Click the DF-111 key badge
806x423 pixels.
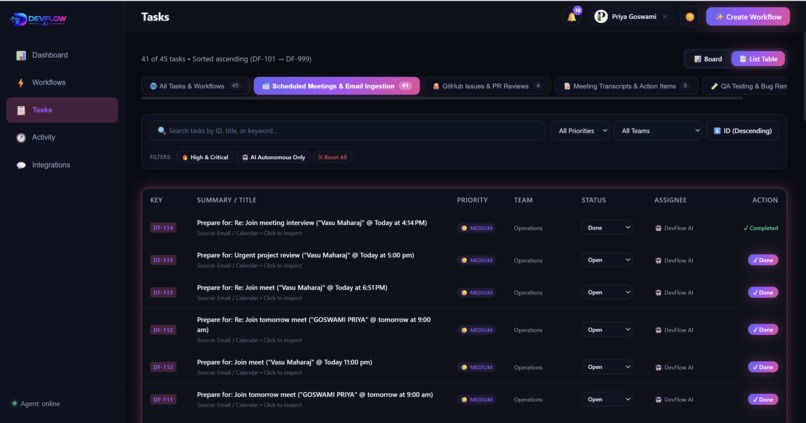[x=163, y=399]
